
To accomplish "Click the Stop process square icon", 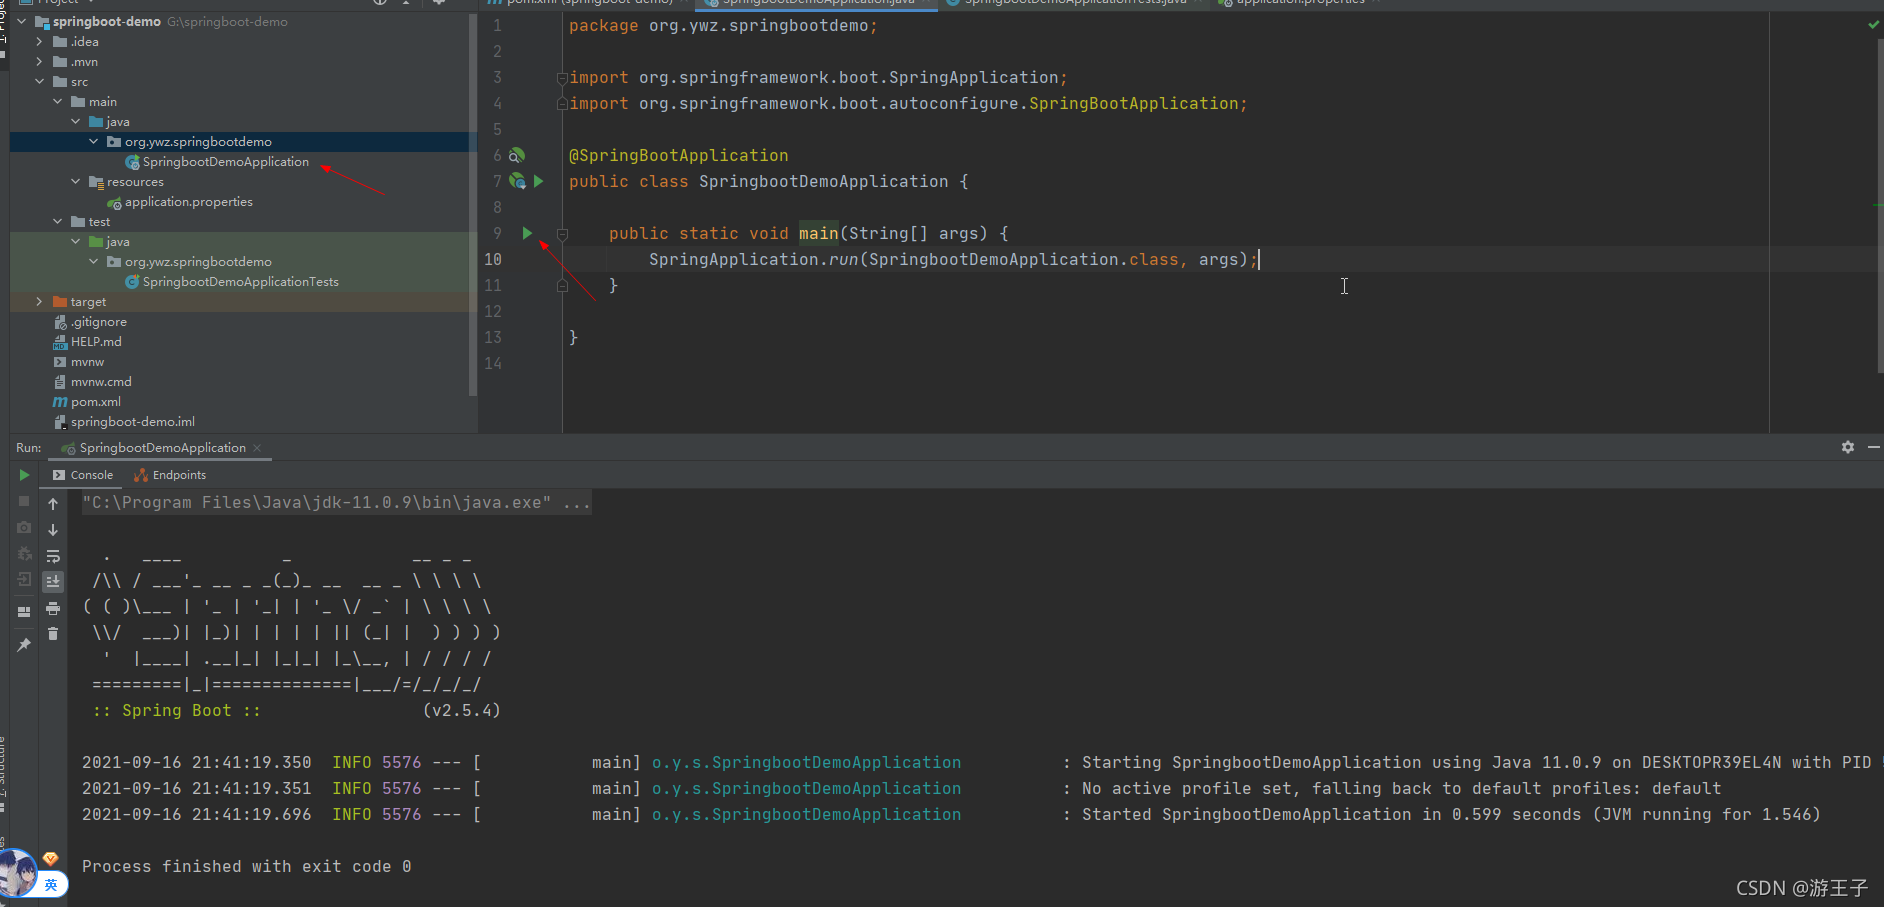I will click(24, 501).
